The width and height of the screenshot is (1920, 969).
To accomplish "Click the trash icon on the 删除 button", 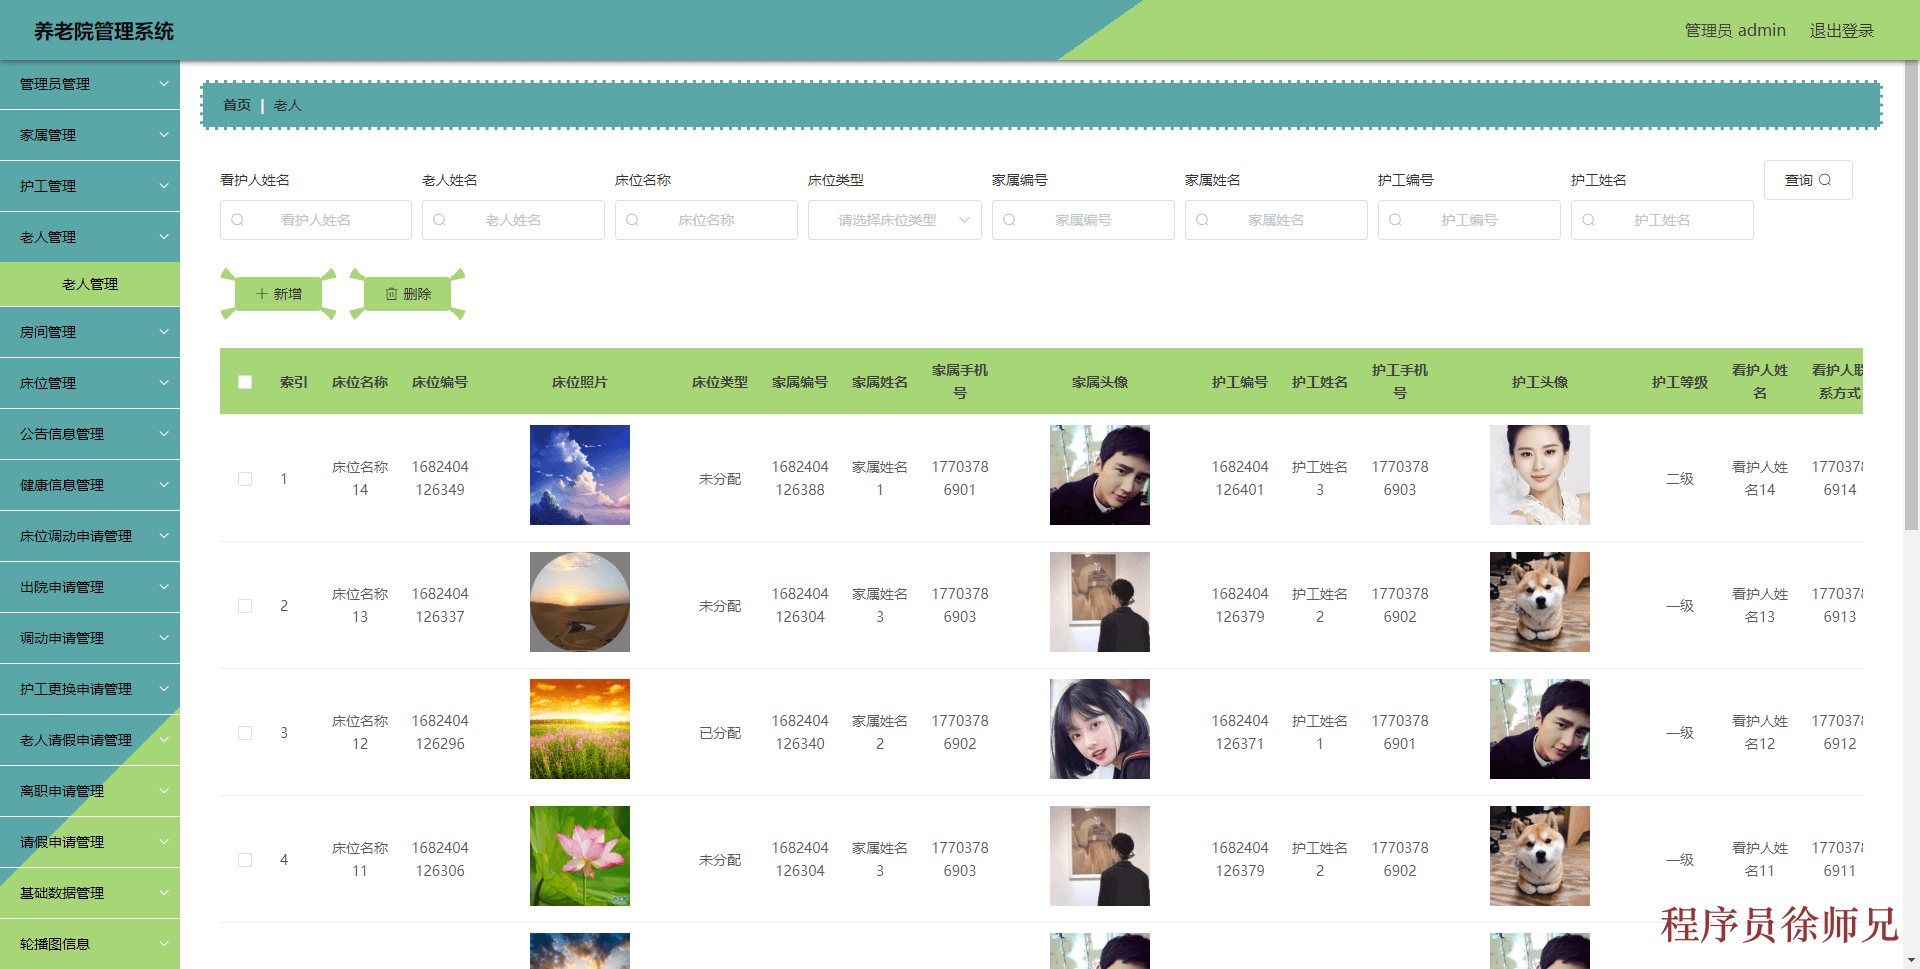I will click(392, 293).
